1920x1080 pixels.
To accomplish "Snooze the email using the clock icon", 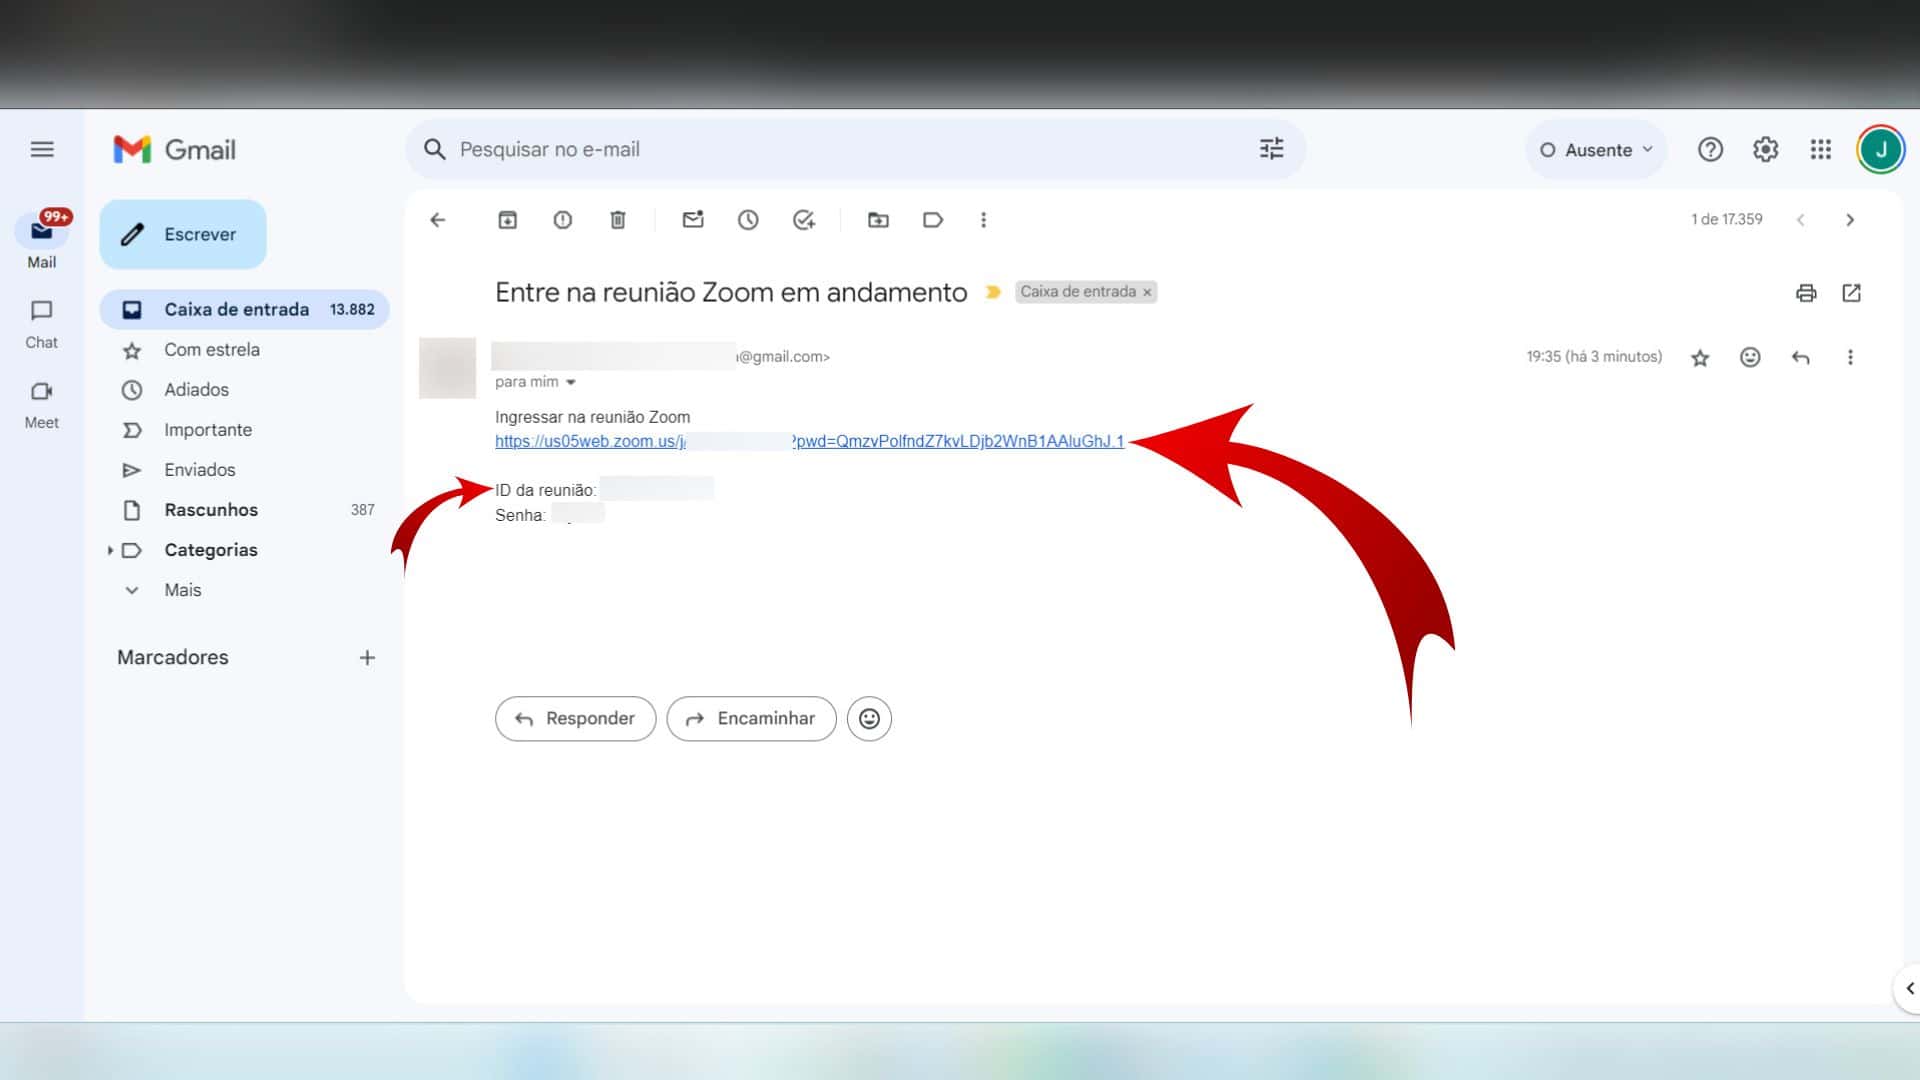I will click(x=748, y=220).
